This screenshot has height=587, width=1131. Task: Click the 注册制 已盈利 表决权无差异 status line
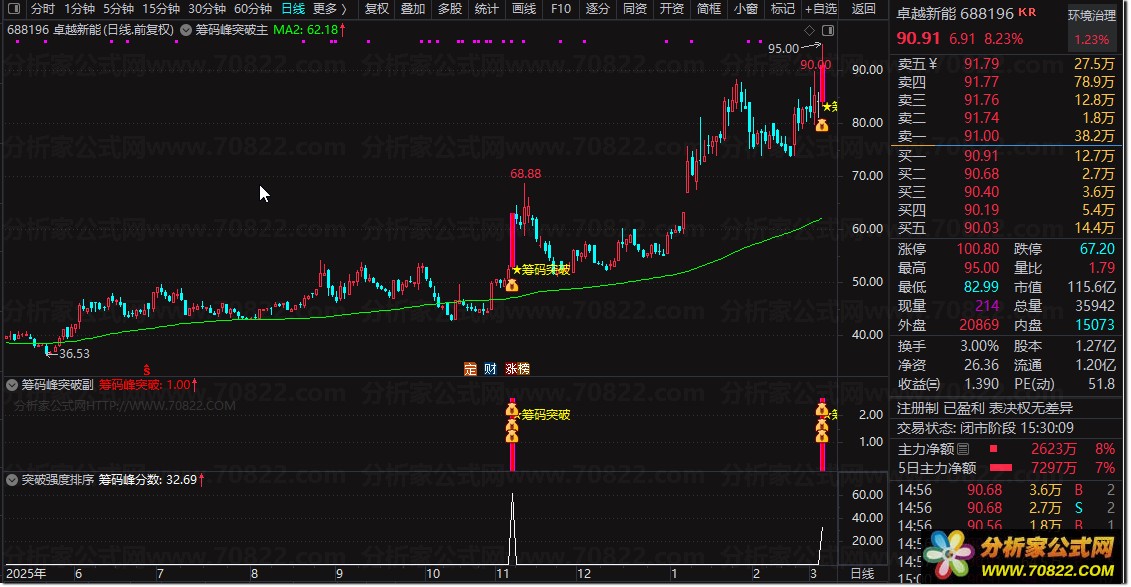(985, 408)
